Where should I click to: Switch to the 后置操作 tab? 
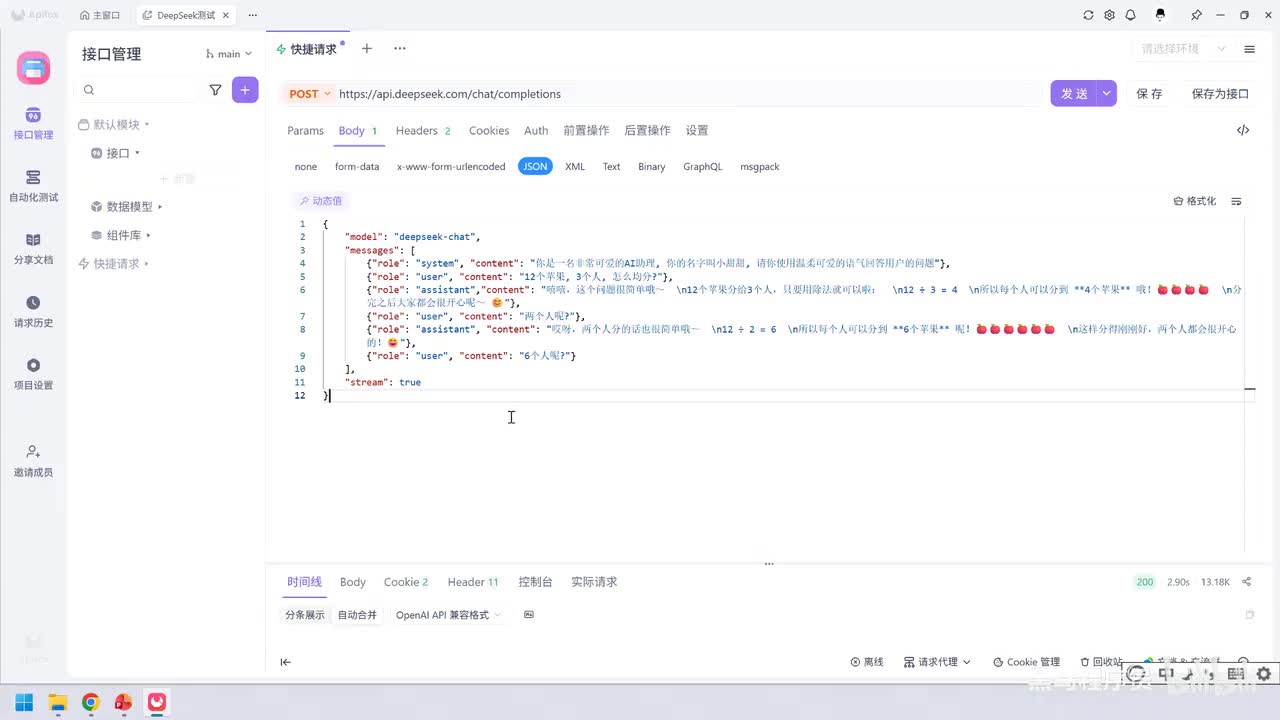pyautogui.click(x=647, y=131)
